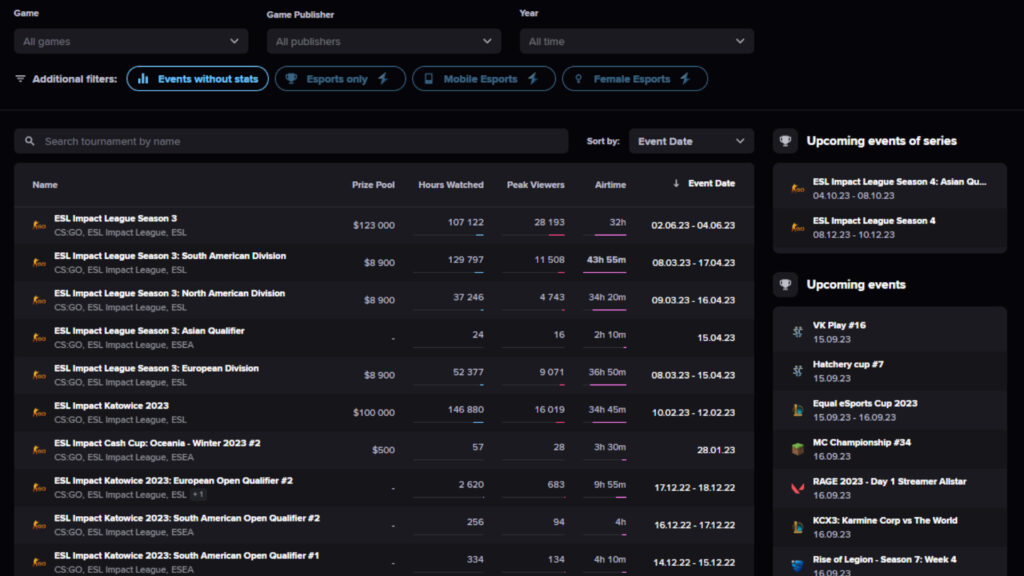Toggle the Events without stats filter
The width and height of the screenshot is (1024, 576).
click(197, 78)
